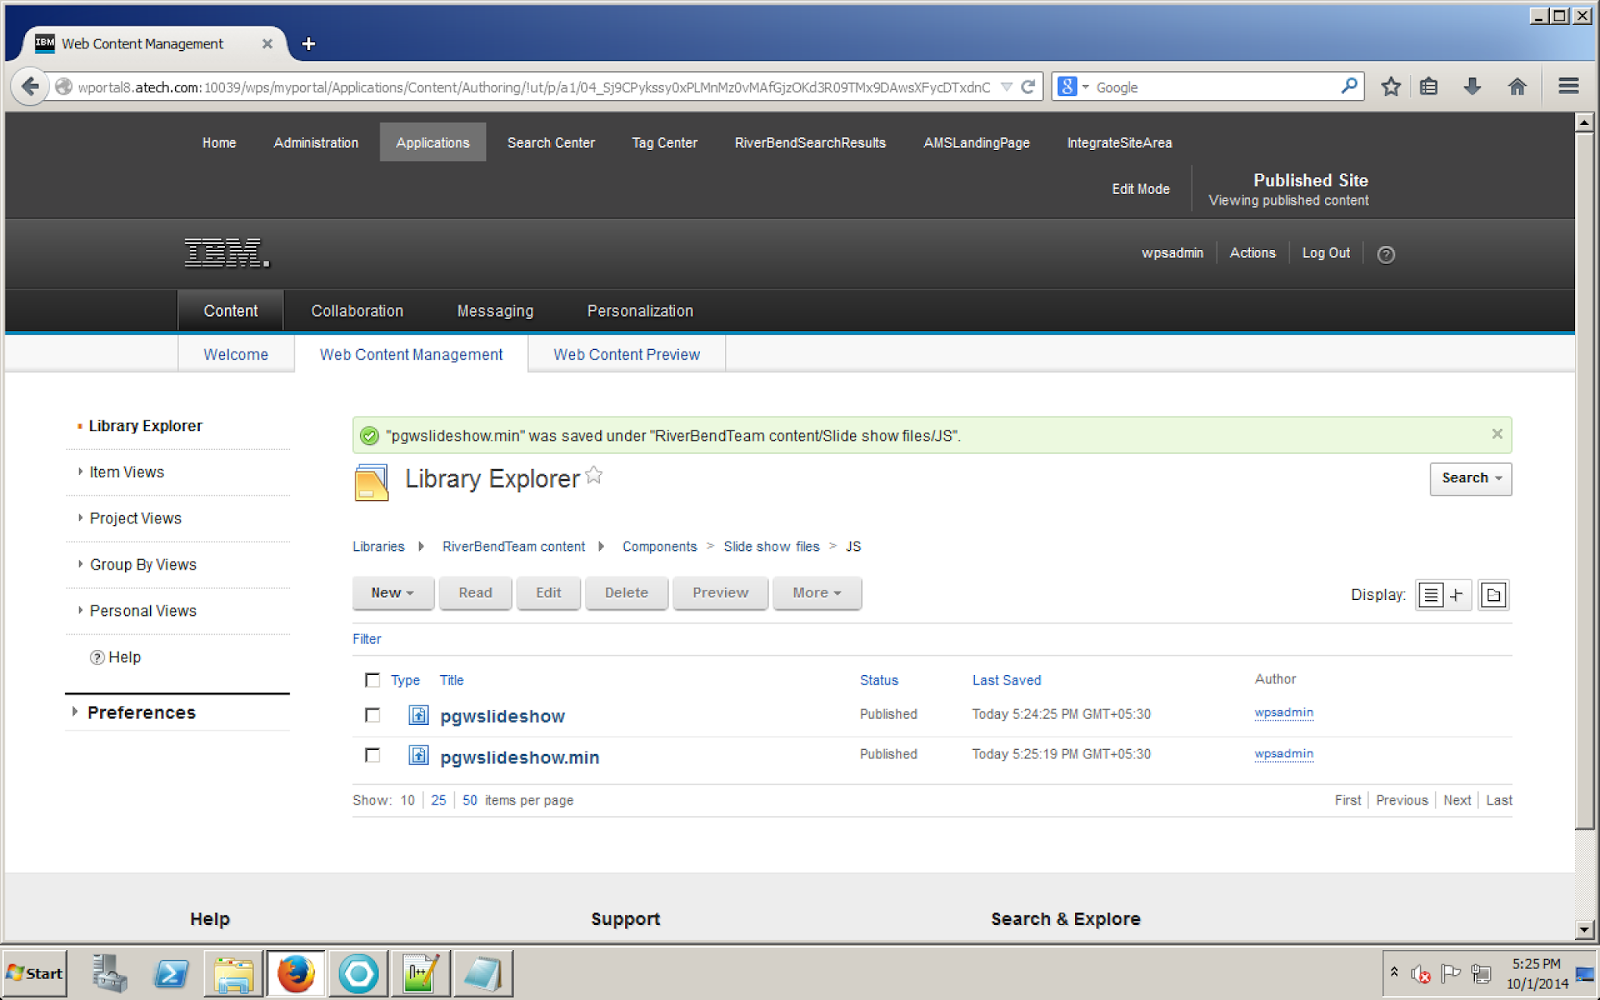Screen dimensions: 1600x1000
Task: Click the plus display option icon
Action: (1457, 595)
